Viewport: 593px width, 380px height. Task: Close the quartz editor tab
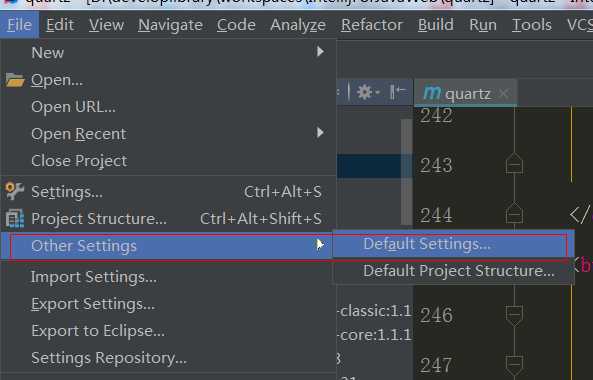point(504,93)
